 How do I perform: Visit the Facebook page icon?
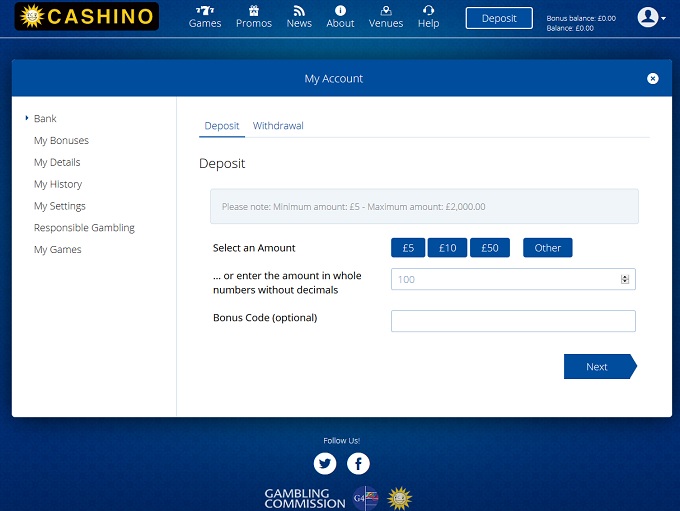pyautogui.click(x=358, y=463)
